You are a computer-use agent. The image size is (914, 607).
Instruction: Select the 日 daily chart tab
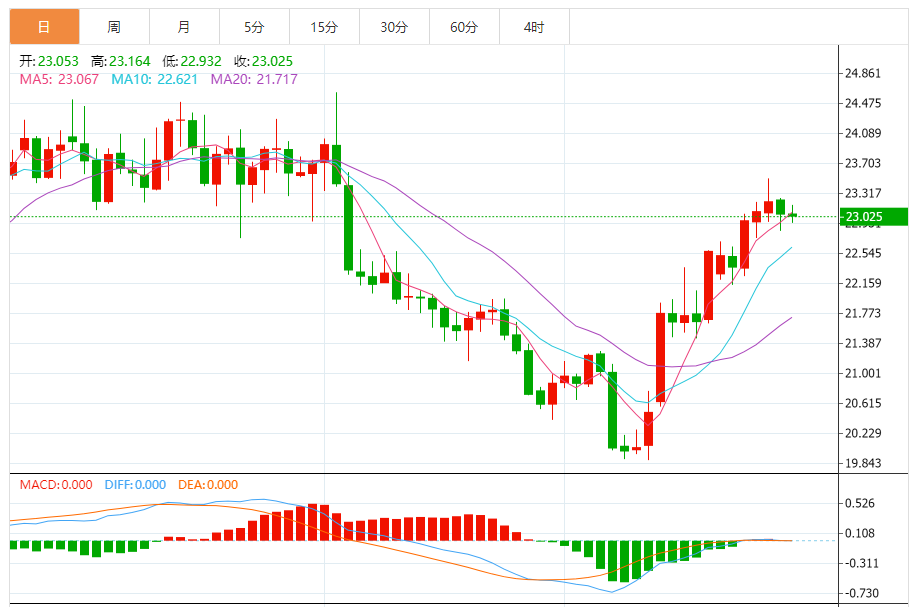pos(44,27)
